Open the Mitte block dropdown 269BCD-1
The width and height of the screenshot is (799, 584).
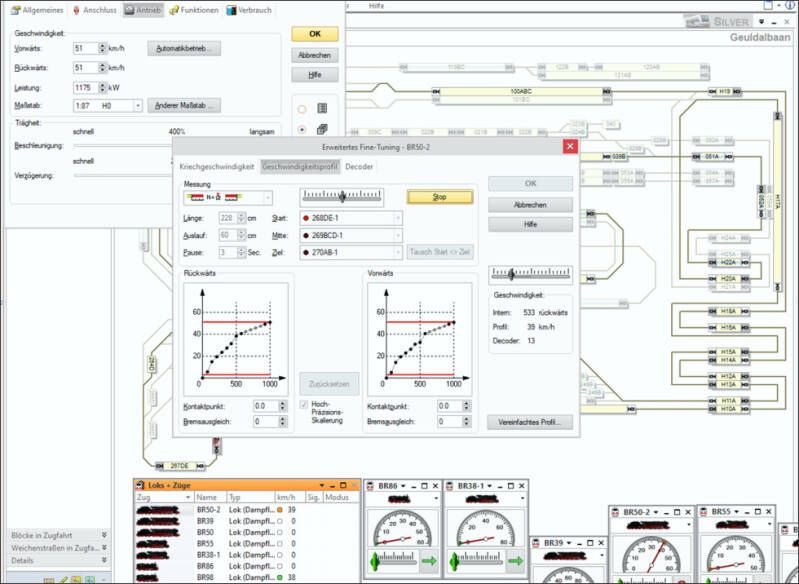coord(398,235)
